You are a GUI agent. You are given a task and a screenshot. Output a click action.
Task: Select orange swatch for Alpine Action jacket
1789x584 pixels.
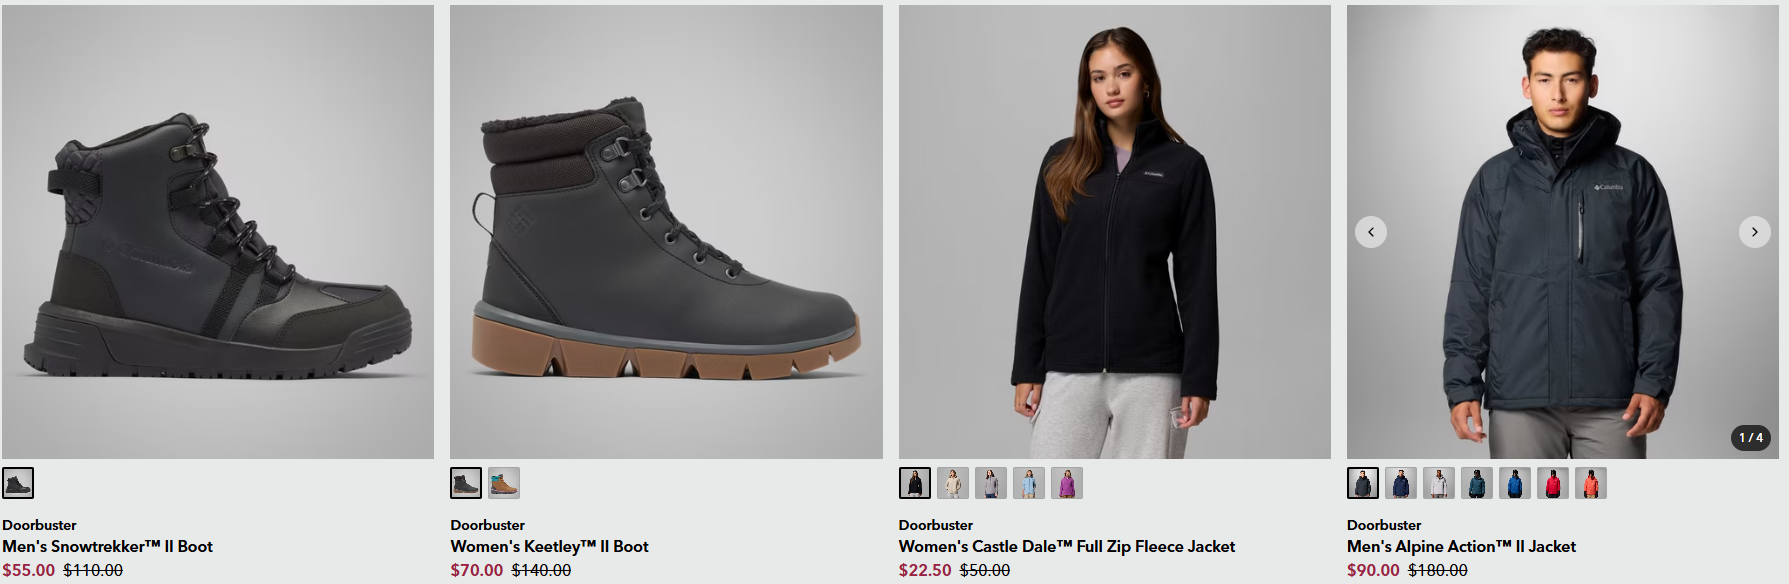tap(1591, 483)
